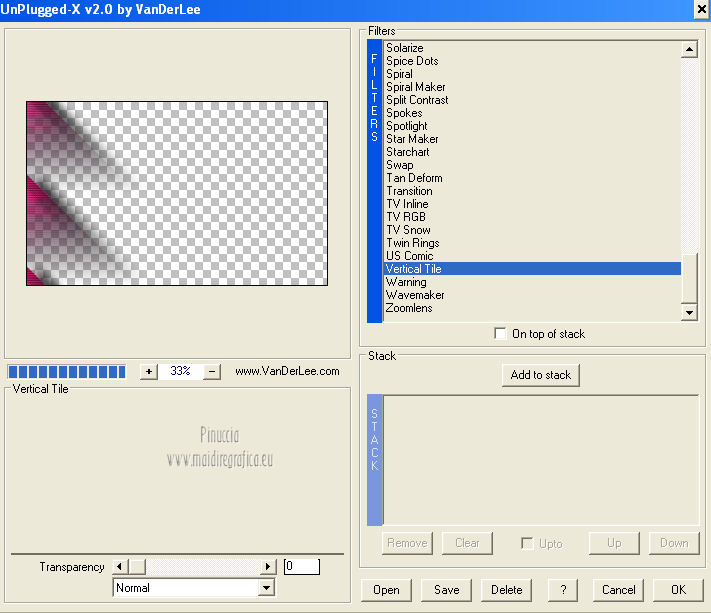Click the Delete button
711x613 pixels.
click(506, 590)
